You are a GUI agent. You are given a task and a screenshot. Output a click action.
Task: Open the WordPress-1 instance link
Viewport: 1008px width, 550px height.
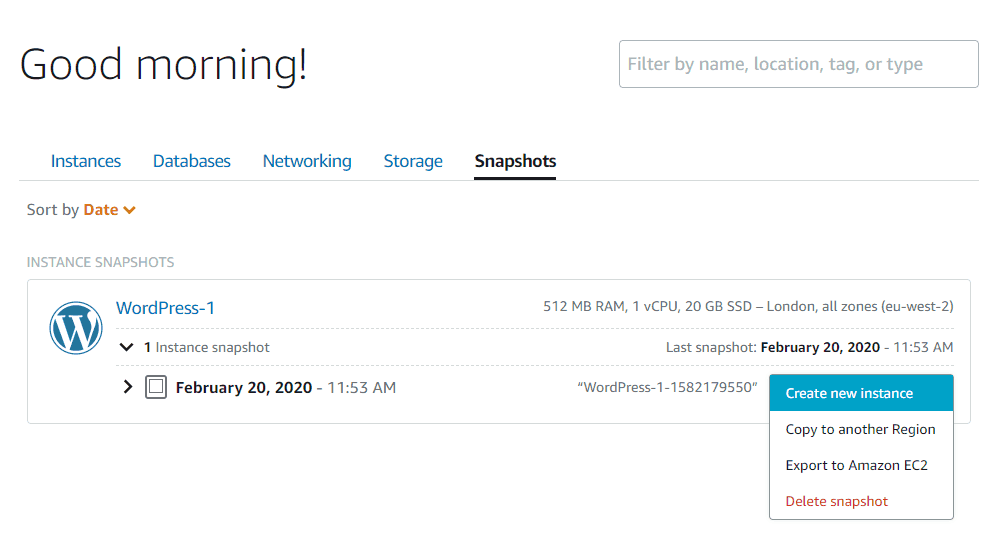pyautogui.click(x=165, y=308)
